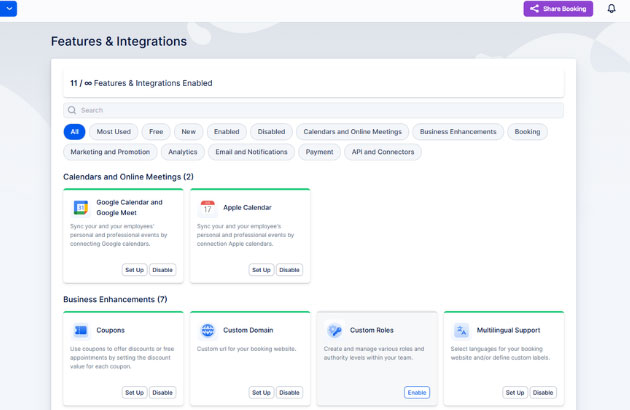Select Calendars and Online Meetings filter

pos(352,131)
